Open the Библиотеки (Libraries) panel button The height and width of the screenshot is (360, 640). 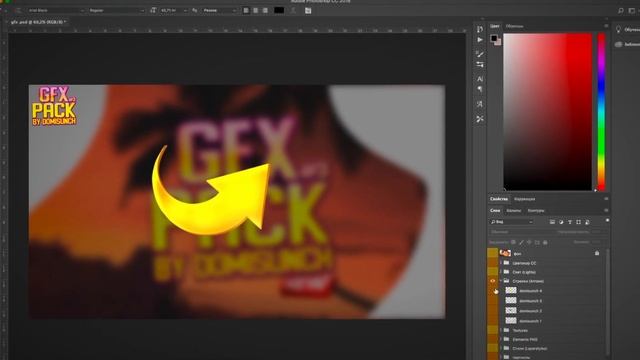click(627, 44)
